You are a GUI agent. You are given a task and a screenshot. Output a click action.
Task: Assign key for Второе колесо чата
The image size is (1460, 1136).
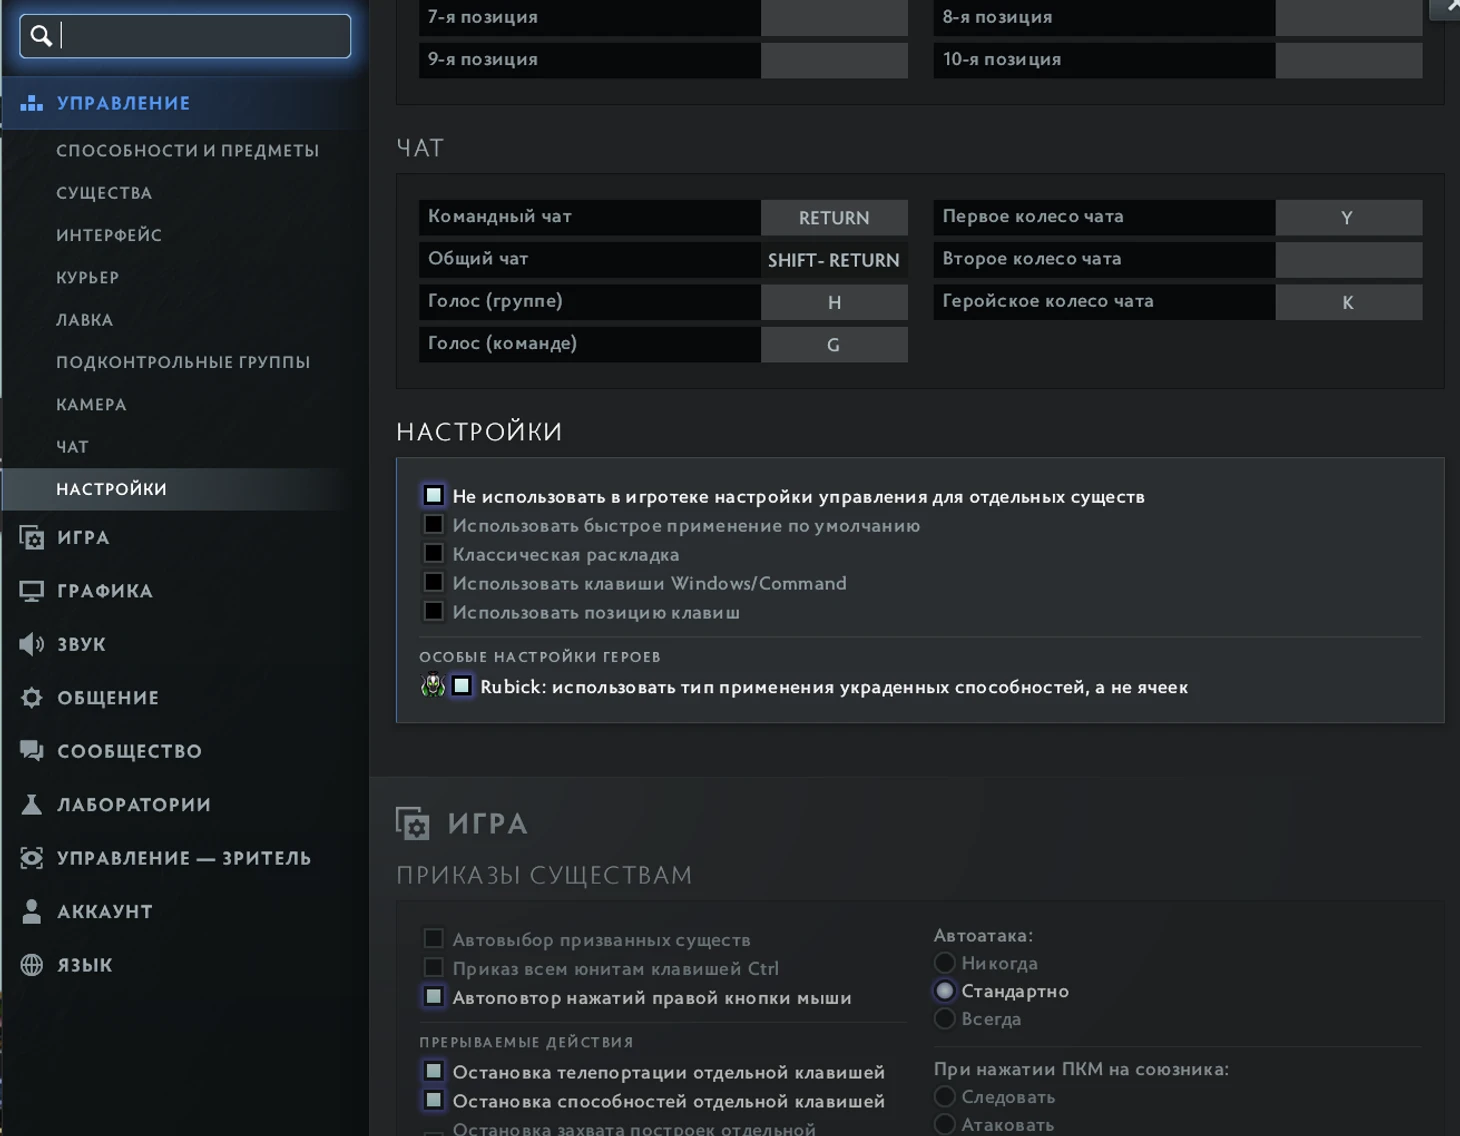(x=1348, y=260)
